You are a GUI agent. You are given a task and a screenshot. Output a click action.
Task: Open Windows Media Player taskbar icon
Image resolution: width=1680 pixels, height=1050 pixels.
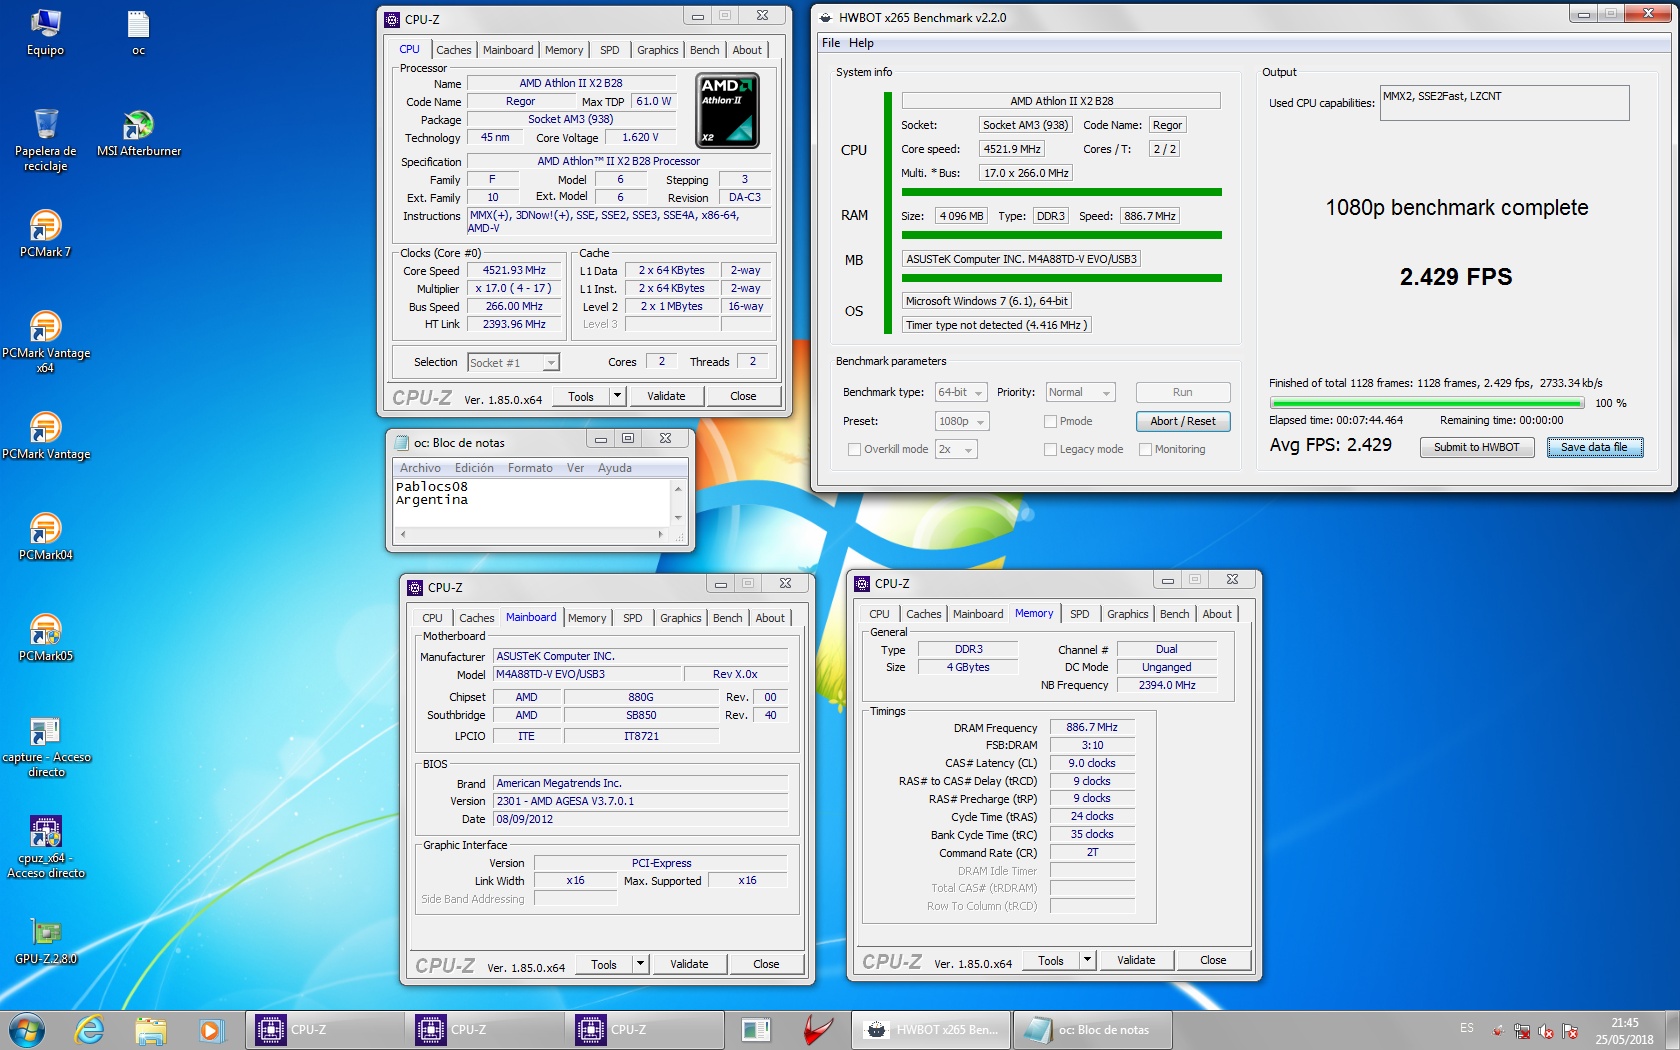tap(211, 1030)
